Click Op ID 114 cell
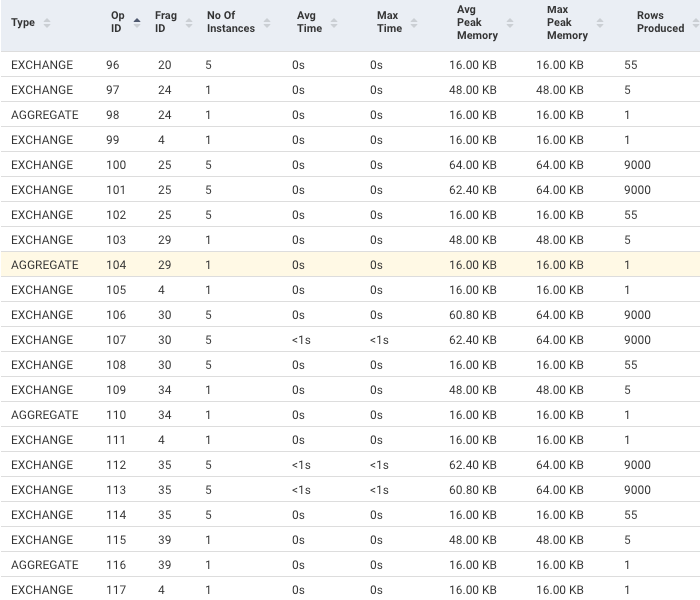This screenshot has height=600, width=700. click(116, 515)
